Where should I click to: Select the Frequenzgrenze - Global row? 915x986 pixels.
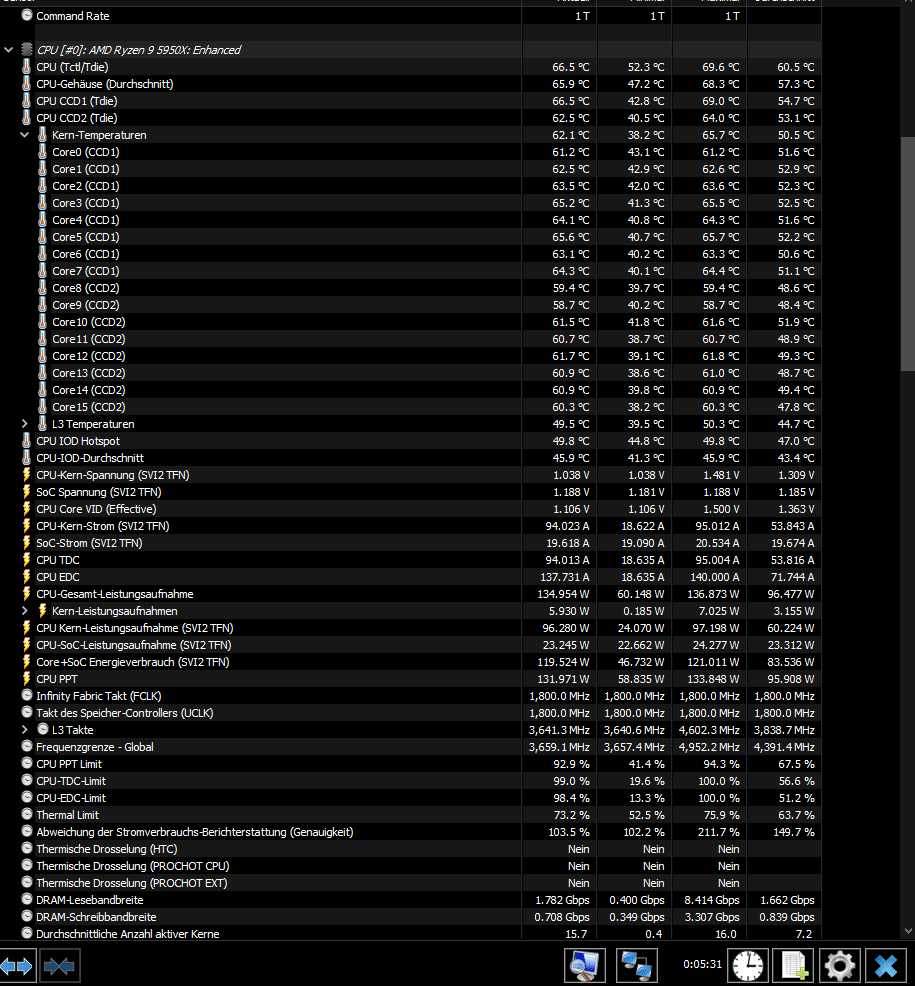pyautogui.click(x=411, y=746)
